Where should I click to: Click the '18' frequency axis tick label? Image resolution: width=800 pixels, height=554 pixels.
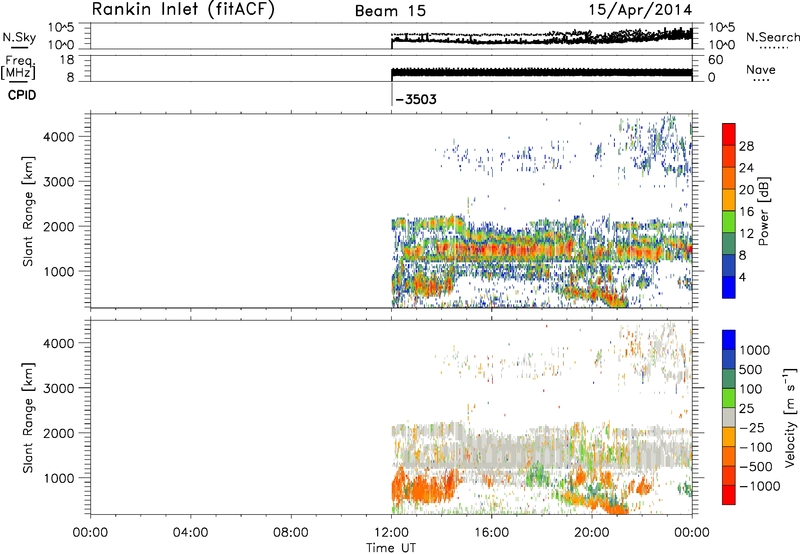67,60
